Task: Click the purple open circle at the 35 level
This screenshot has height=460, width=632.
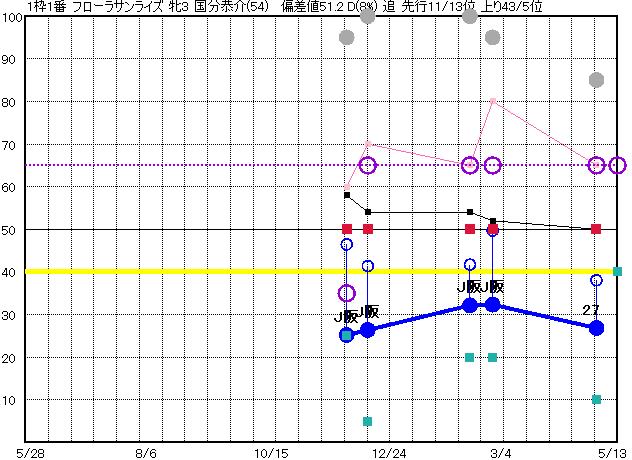Action: click(x=347, y=293)
